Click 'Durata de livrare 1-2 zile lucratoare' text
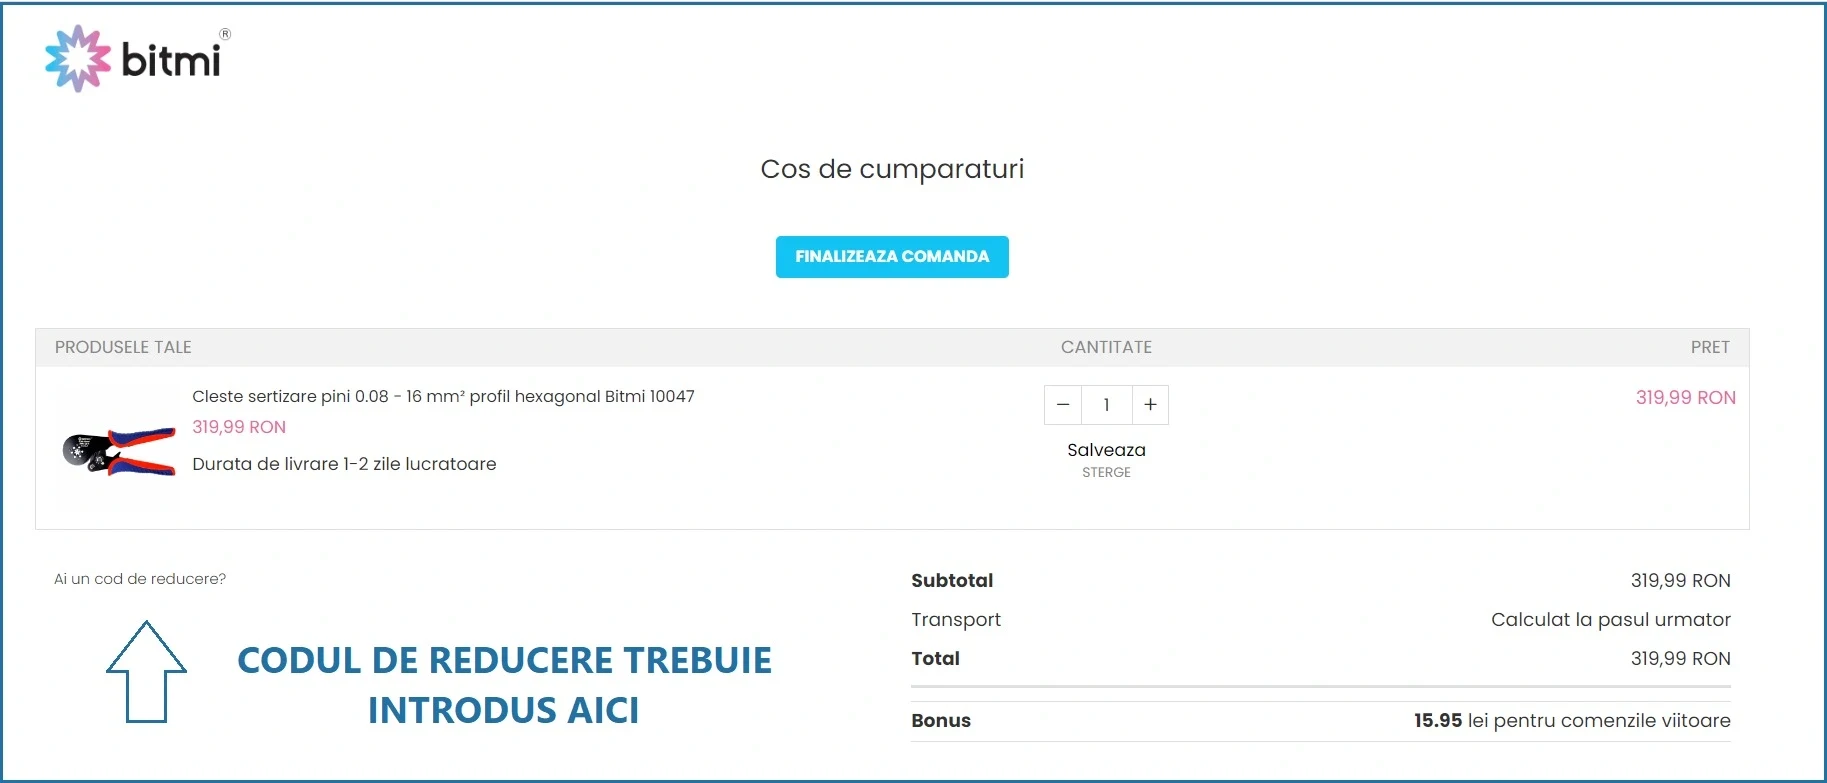 344,464
